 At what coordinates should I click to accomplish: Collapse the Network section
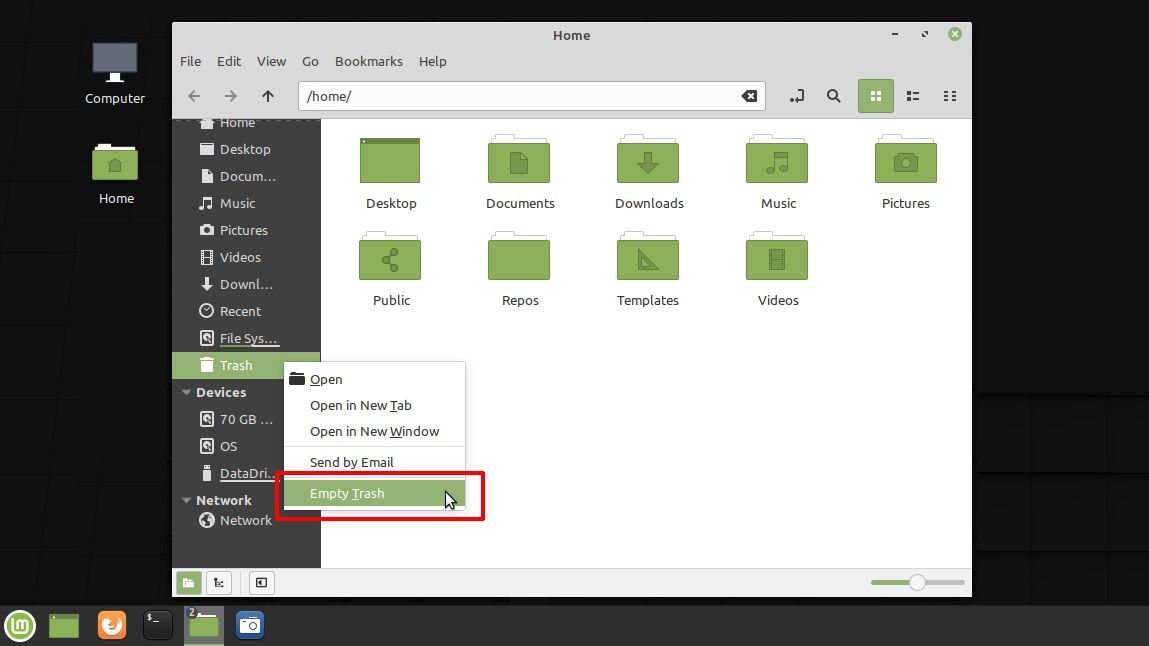[186, 500]
